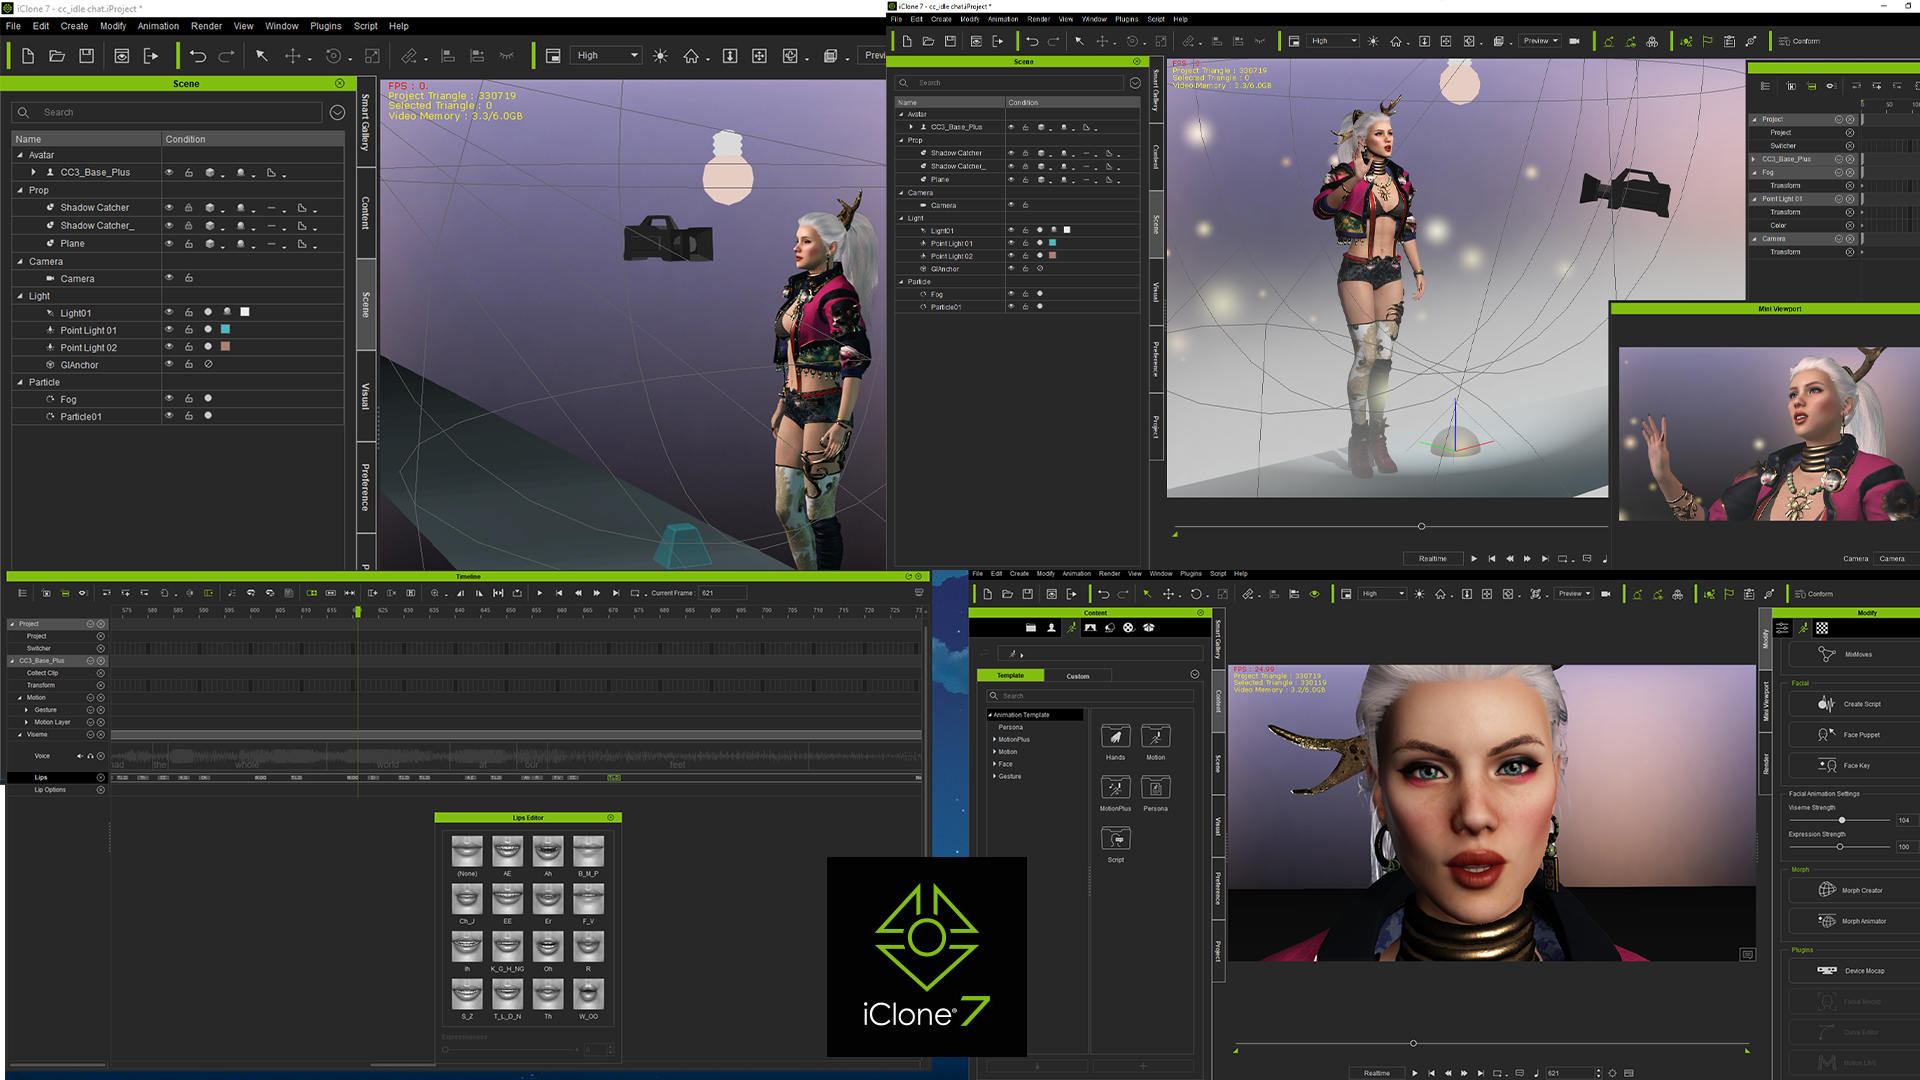Switch to Smart Gallery side tab in top-left window
This screenshot has width=1920, height=1080.
pyautogui.click(x=366, y=122)
